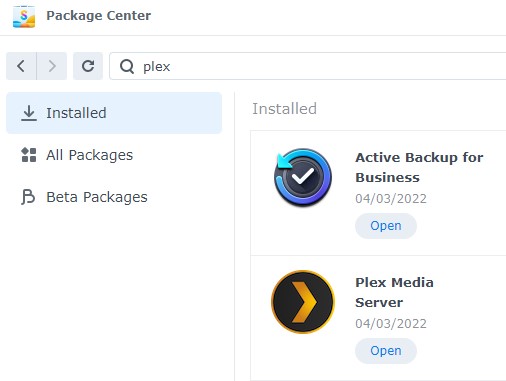Viewport: 506px width, 381px height.
Task: Select the Active Backup for Business title
Action: coord(419,167)
